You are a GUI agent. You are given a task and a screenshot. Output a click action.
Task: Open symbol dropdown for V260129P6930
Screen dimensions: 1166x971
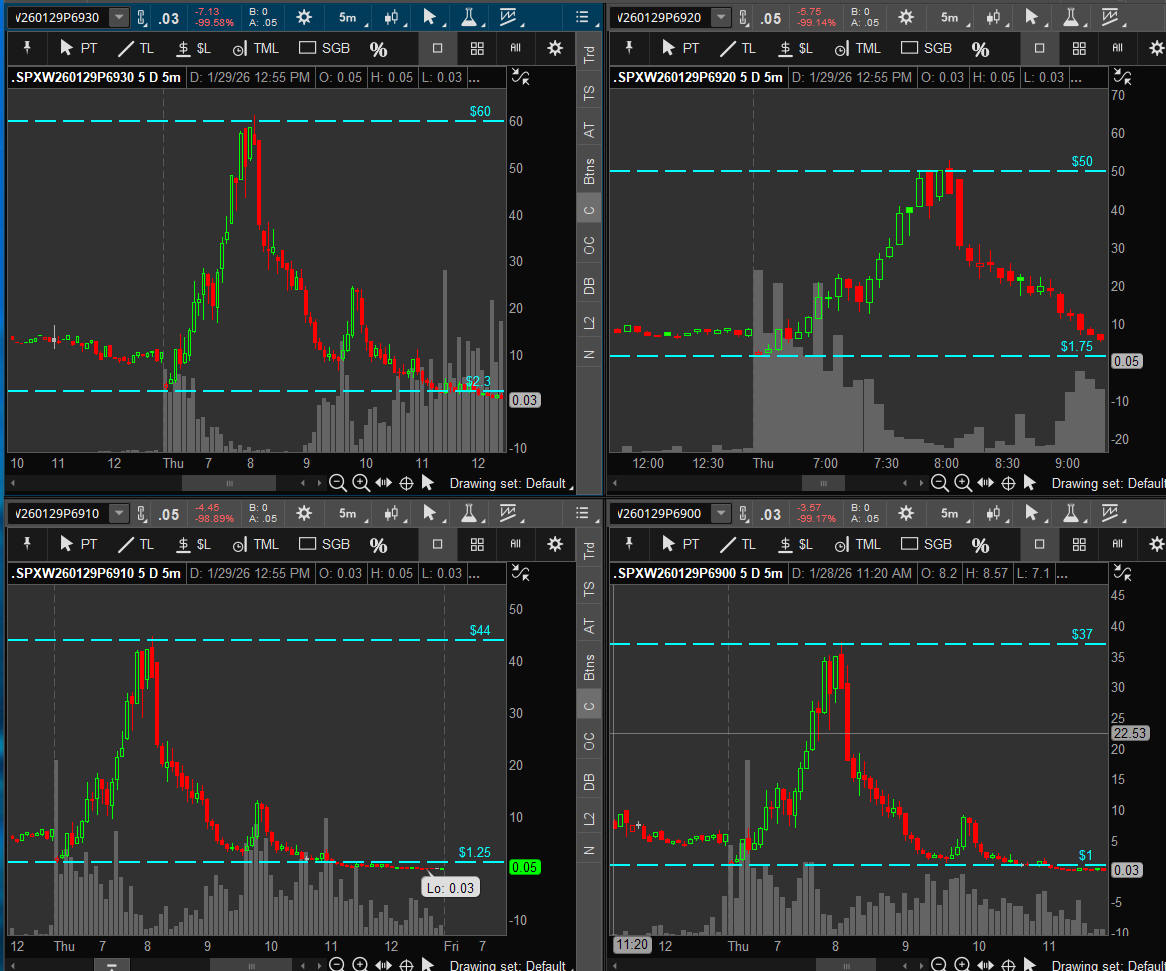tap(119, 17)
